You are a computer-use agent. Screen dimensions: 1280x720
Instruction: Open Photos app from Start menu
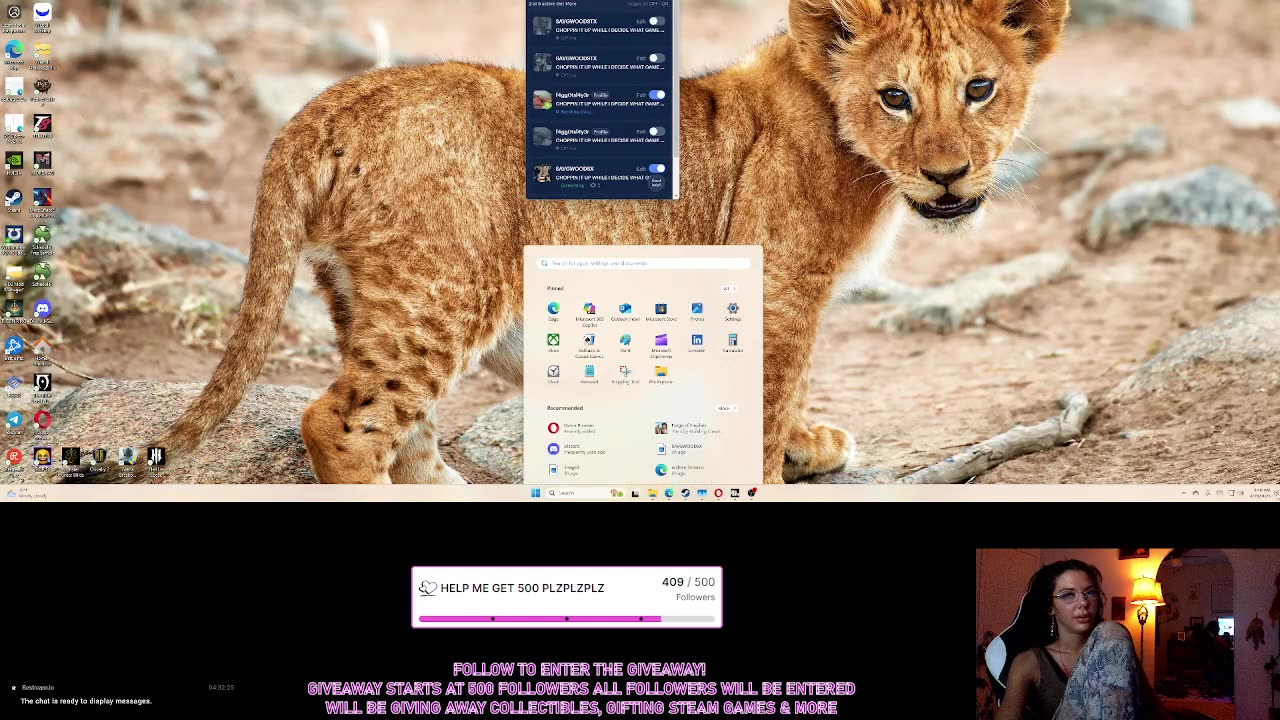click(697, 311)
